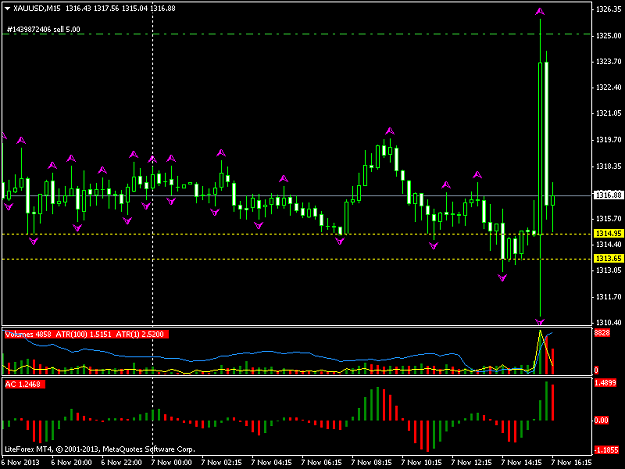
Task: Click the 1311.70 price scale label
Action: (608, 297)
